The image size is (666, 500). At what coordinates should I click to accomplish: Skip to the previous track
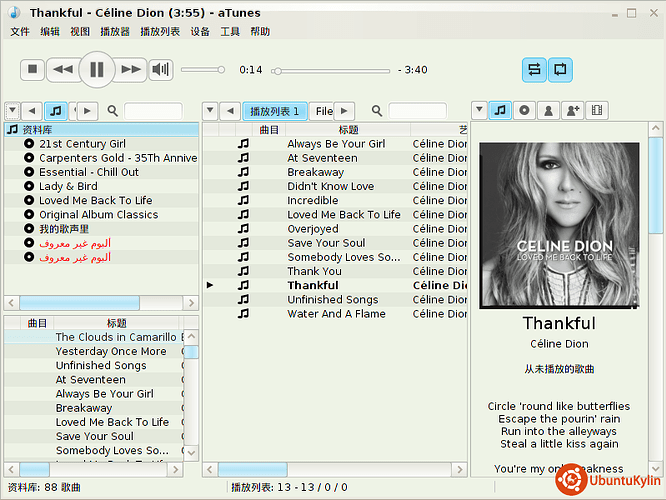[x=63, y=69]
